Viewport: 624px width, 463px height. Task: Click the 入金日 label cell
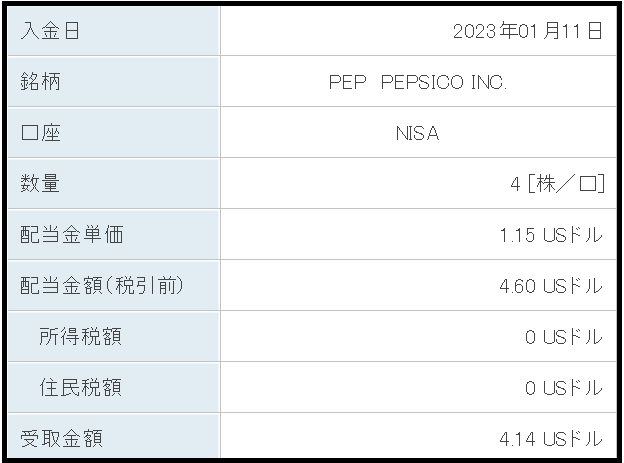(114, 31)
